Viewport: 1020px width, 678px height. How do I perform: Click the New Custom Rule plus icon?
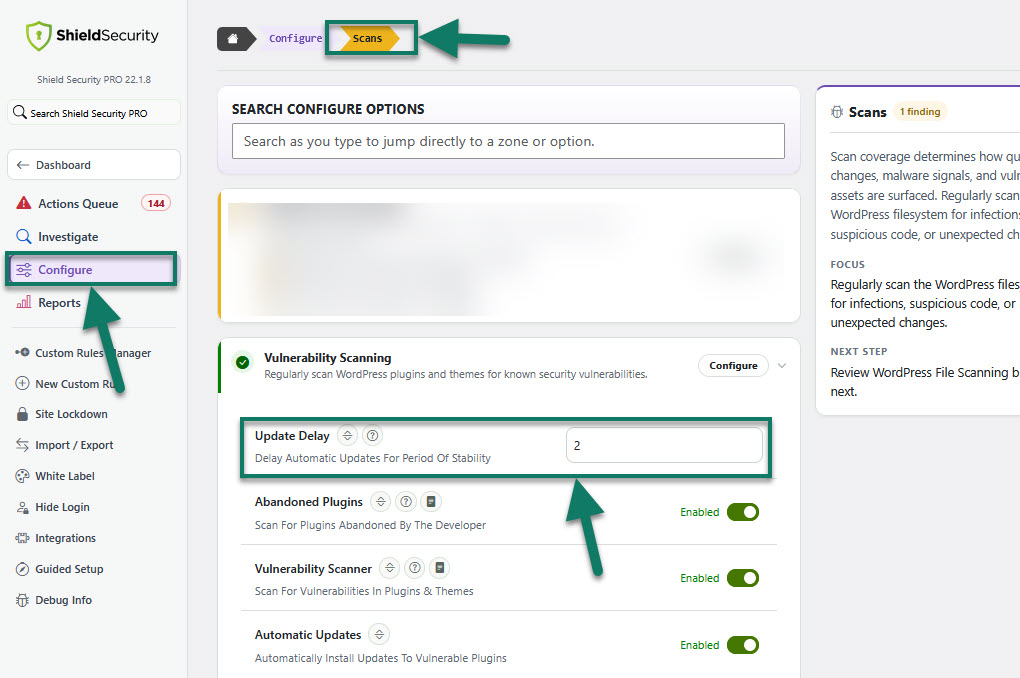(22, 383)
